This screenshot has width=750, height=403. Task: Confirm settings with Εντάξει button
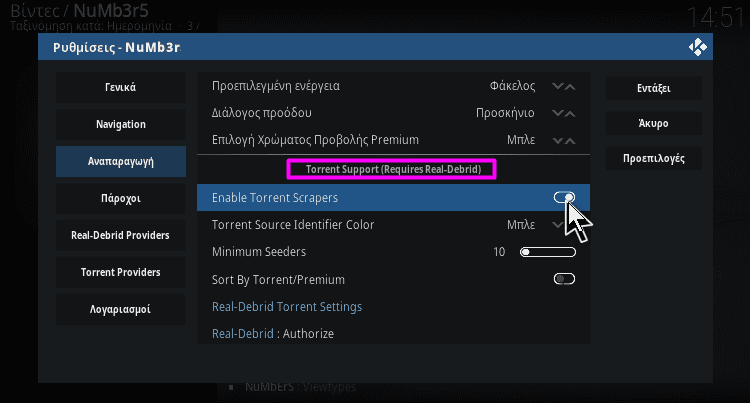pyautogui.click(x=653, y=88)
